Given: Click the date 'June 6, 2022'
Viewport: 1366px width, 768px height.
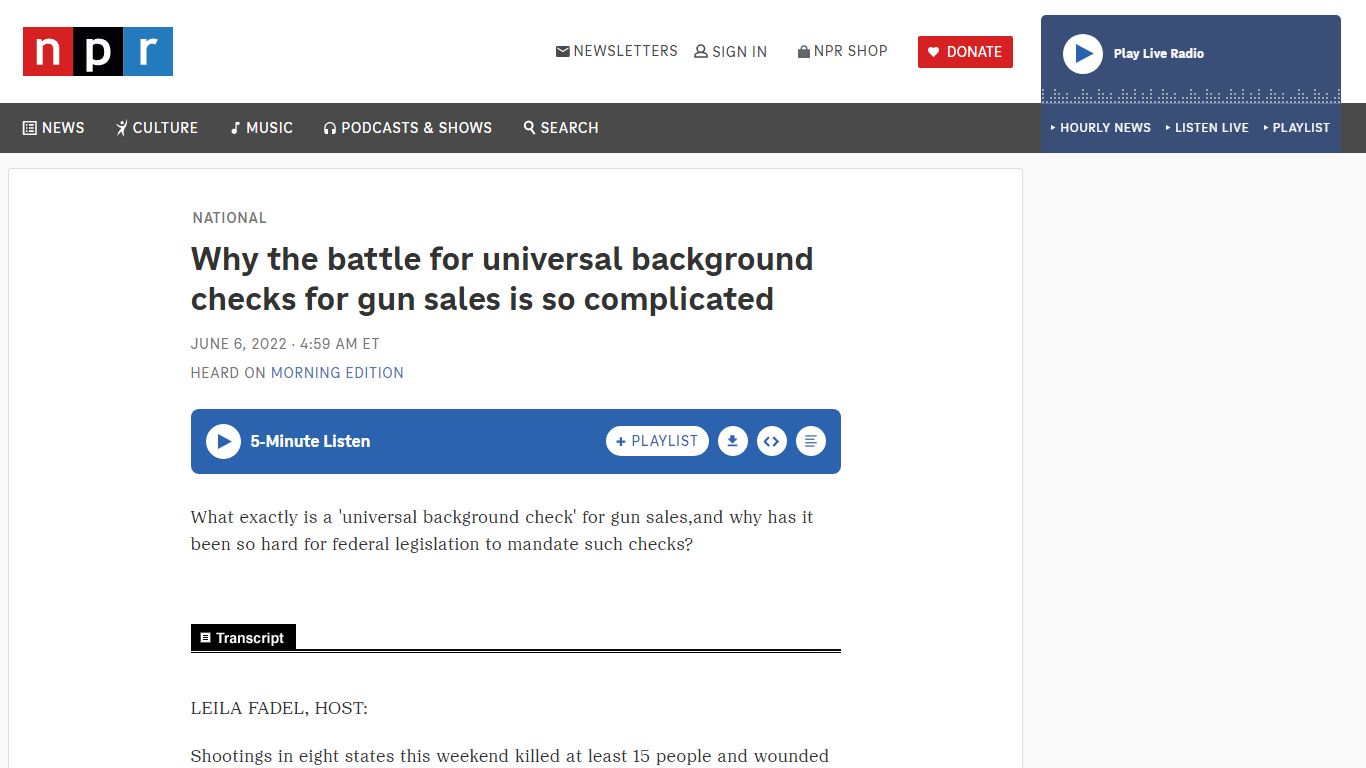Looking at the screenshot, I should click(239, 344).
